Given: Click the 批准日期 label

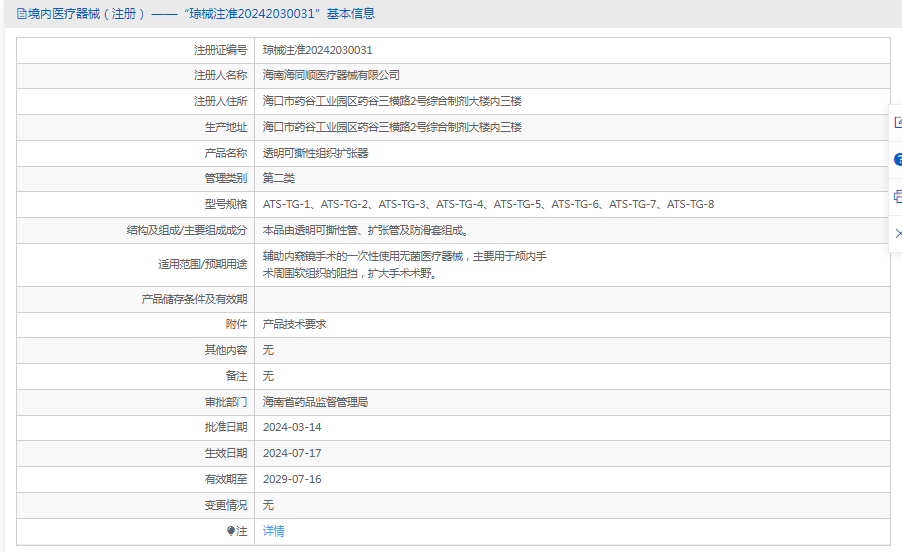Looking at the screenshot, I should tap(226, 427).
